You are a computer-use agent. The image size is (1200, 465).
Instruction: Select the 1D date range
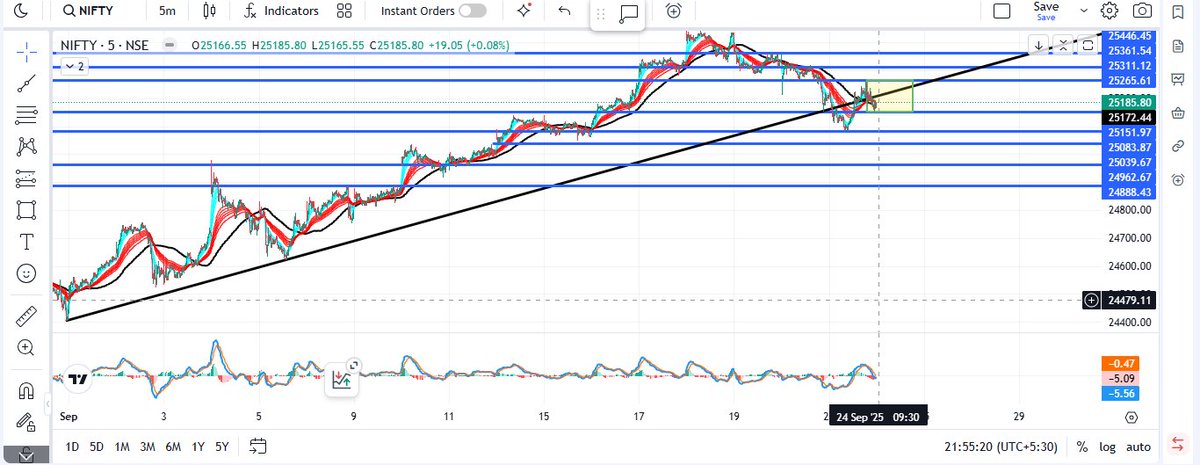[71, 446]
